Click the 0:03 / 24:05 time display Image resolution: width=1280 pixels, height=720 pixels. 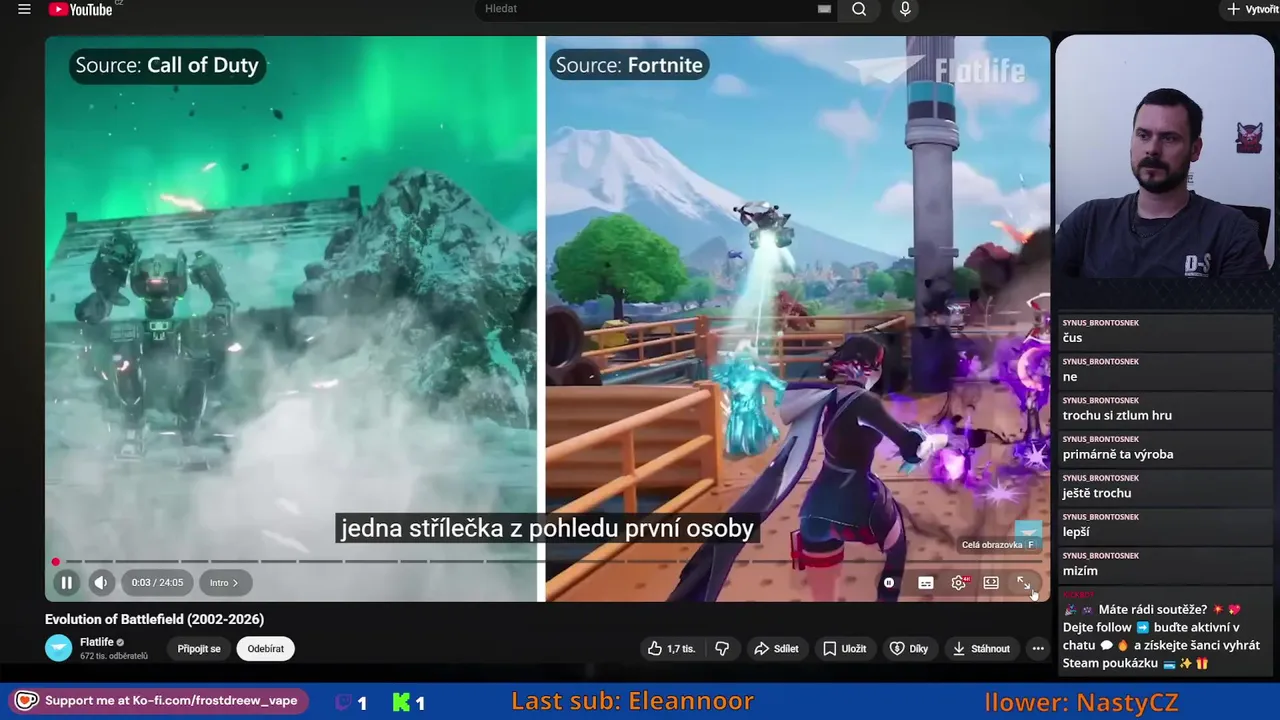pos(157,583)
